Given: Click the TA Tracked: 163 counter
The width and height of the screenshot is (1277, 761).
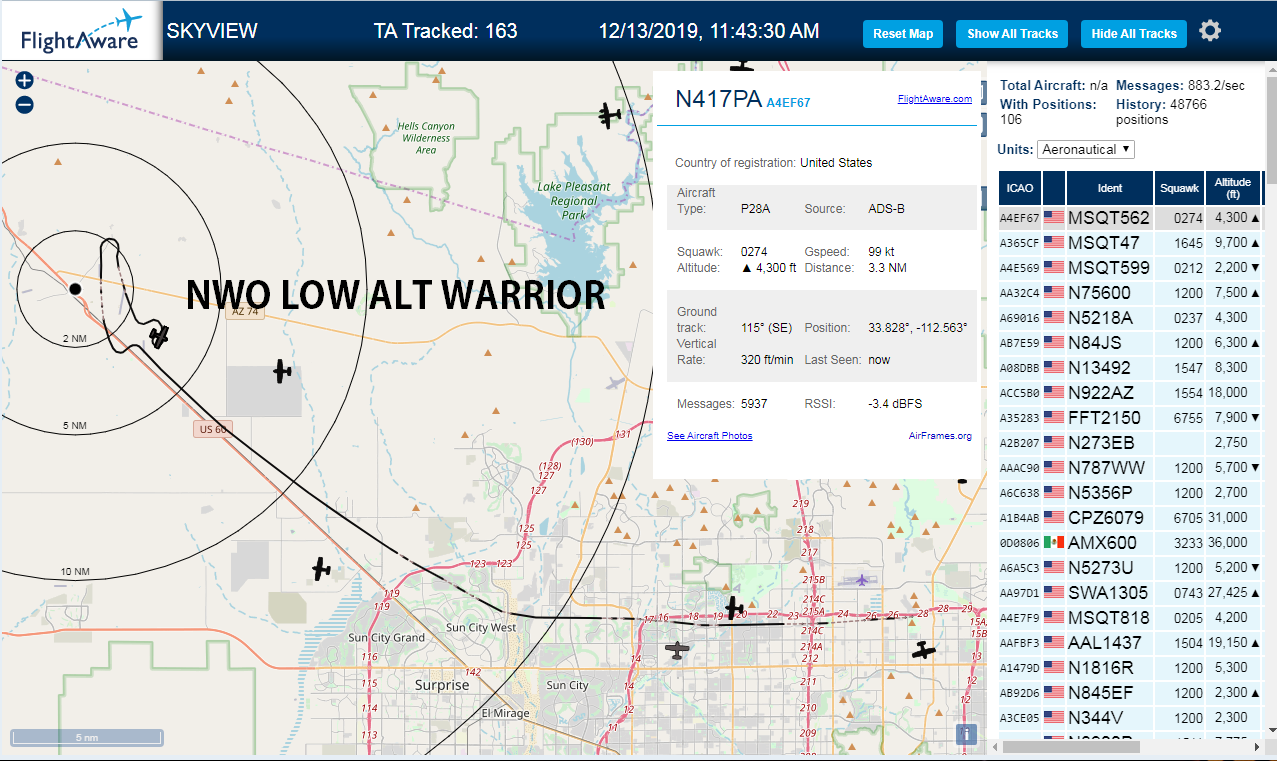Looking at the screenshot, I should click(446, 31).
